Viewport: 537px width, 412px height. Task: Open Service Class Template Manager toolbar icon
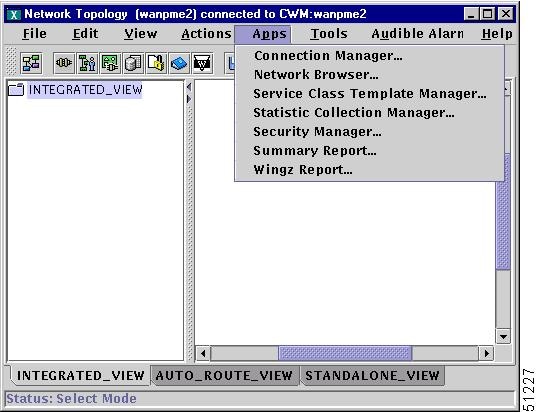110,63
